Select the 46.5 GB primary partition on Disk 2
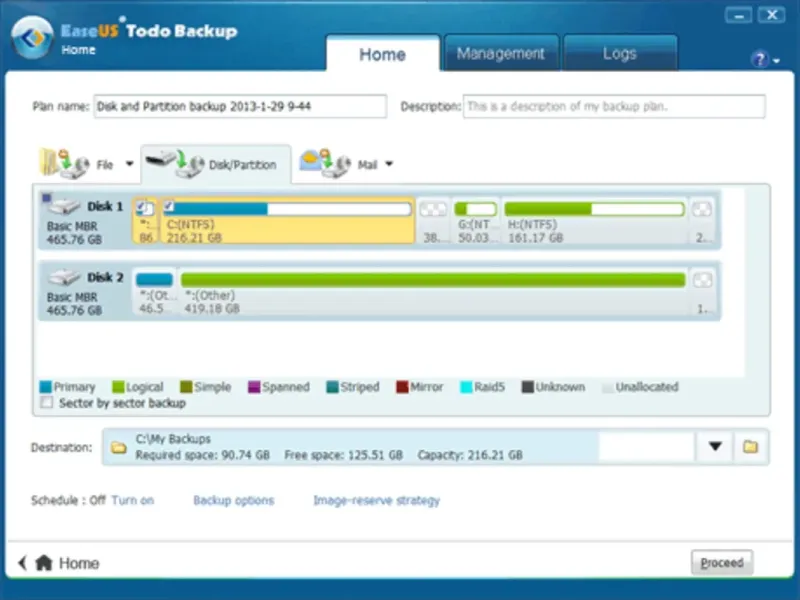Screen dimensions: 800x600 pos(155,292)
